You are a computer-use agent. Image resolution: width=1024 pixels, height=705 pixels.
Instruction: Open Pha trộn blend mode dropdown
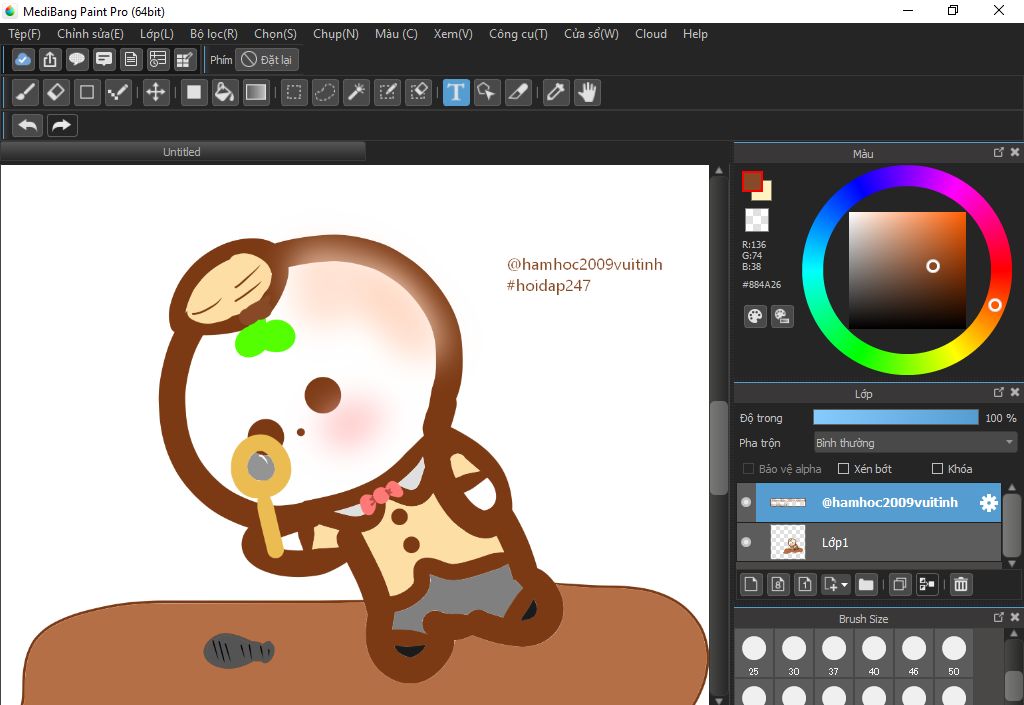(915, 443)
